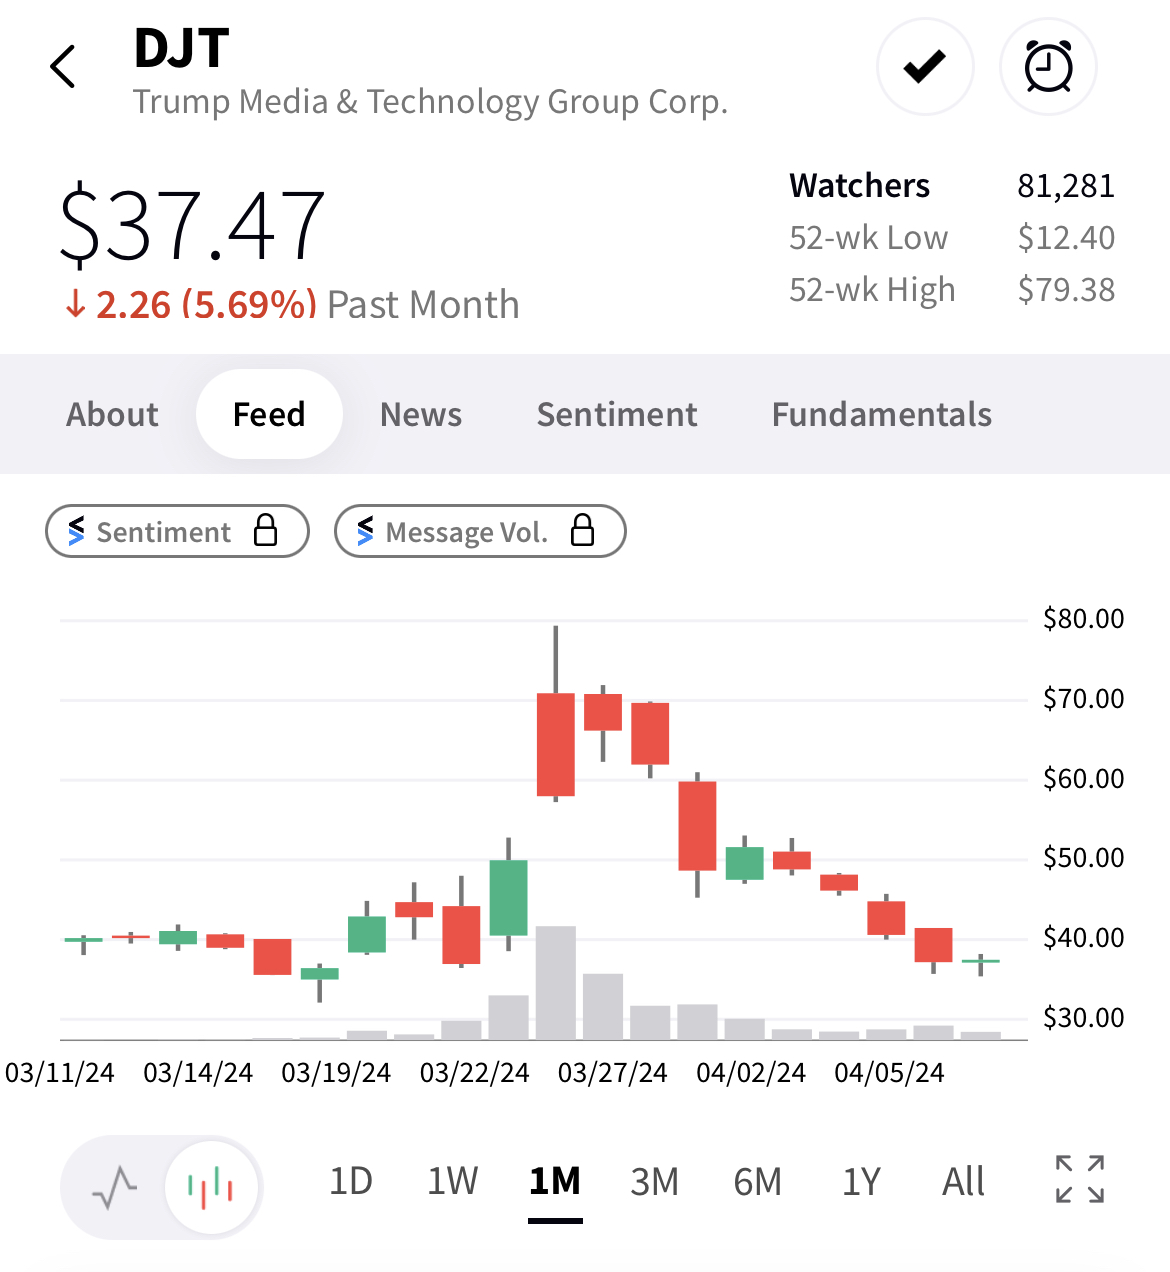
Task: Show All-time chart range
Action: click(963, 1182)
